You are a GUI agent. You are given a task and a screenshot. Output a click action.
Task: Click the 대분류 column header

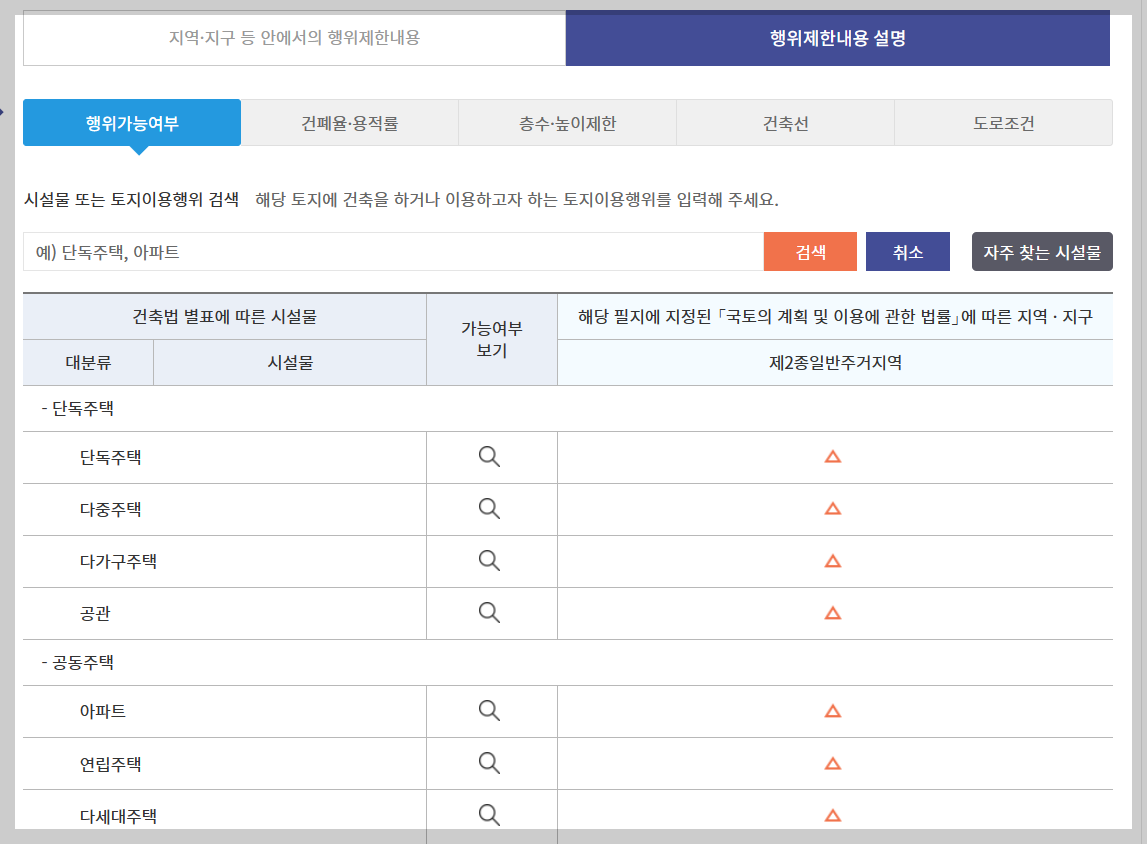point(89,363)
